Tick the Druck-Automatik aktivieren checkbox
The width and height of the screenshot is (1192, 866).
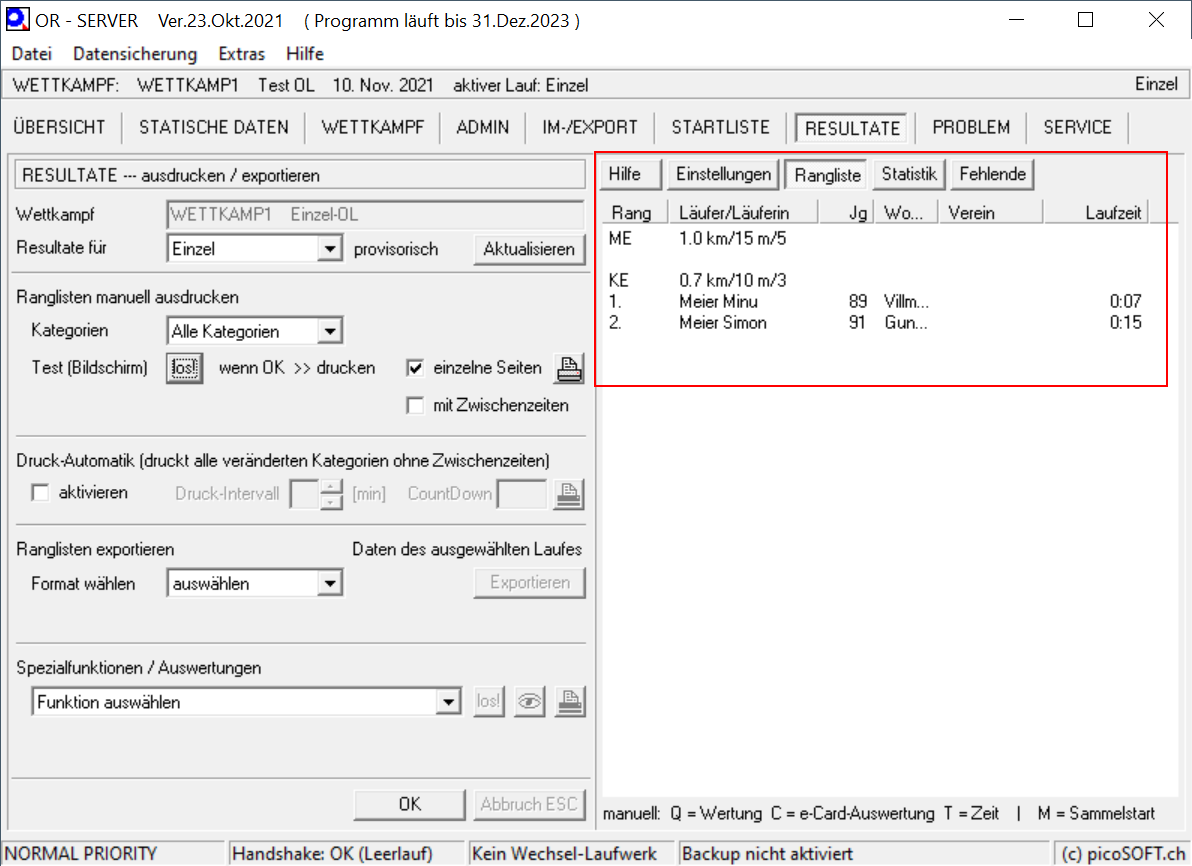pos(41,493)
